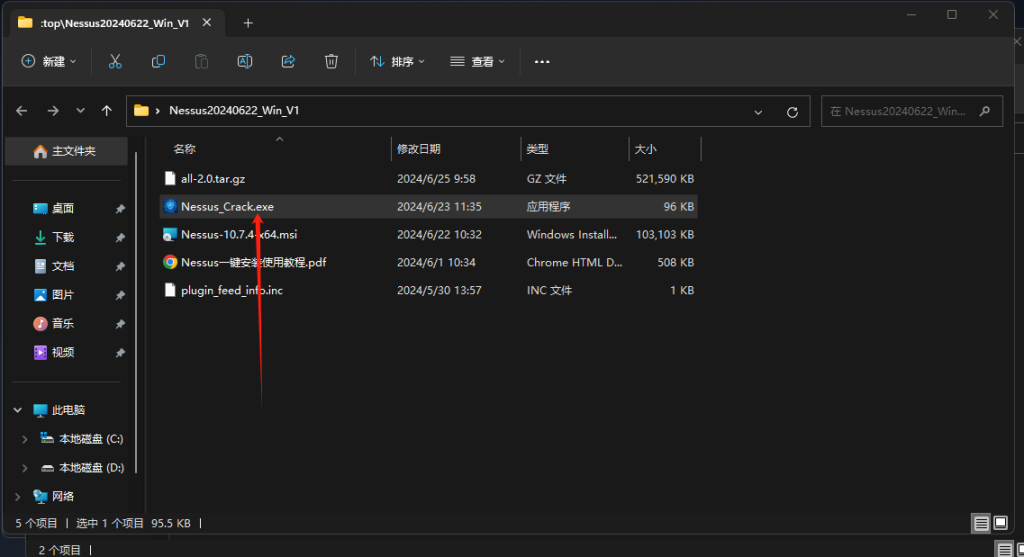Click the navigation pane scrollbar
This screenshot has width=1024, height=557.
click(x=136, y=312)
